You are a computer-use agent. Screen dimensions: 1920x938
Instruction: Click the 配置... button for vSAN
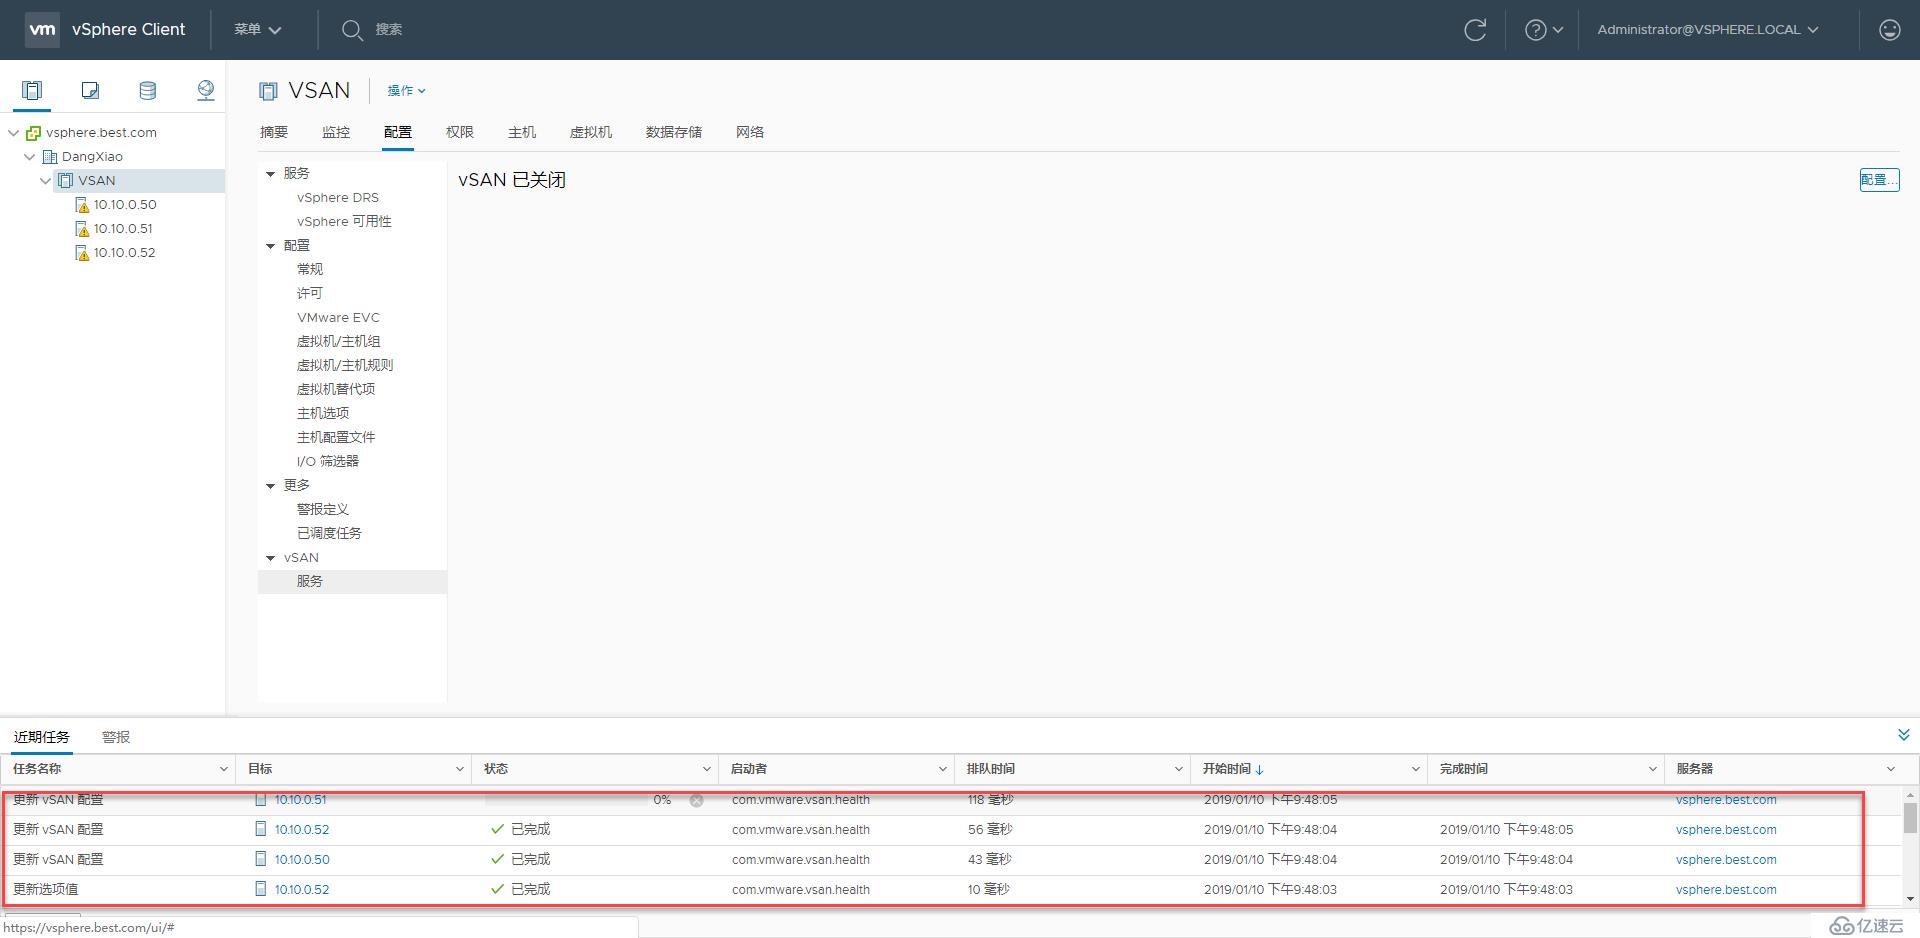[x=1879, y=180]
